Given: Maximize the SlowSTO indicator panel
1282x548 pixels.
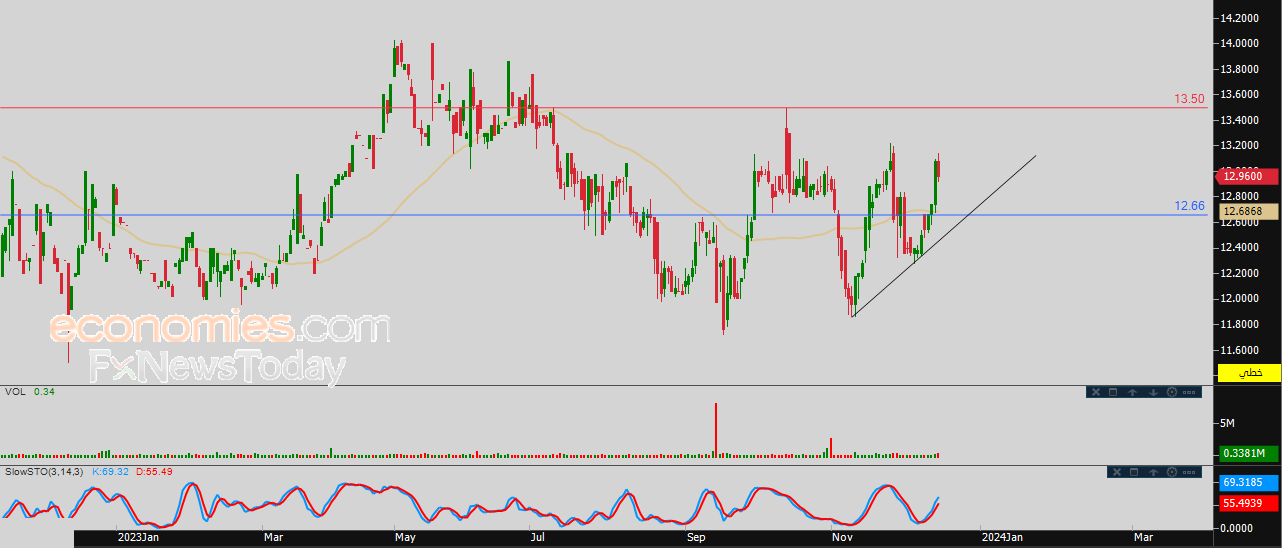Looking at the screenshot, I should pyautogui.click(x=1134, y=472).
